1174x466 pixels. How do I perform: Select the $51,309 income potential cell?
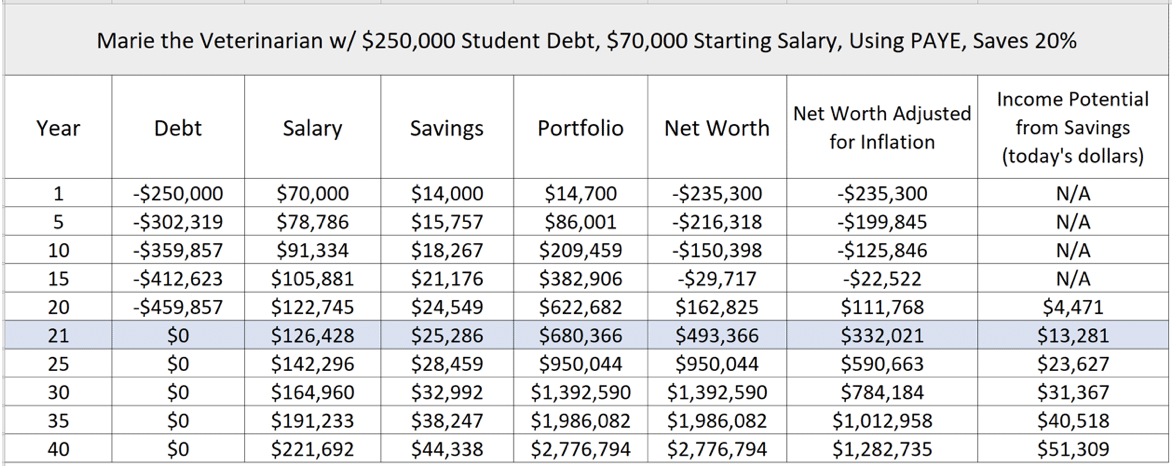[1074, 449]
